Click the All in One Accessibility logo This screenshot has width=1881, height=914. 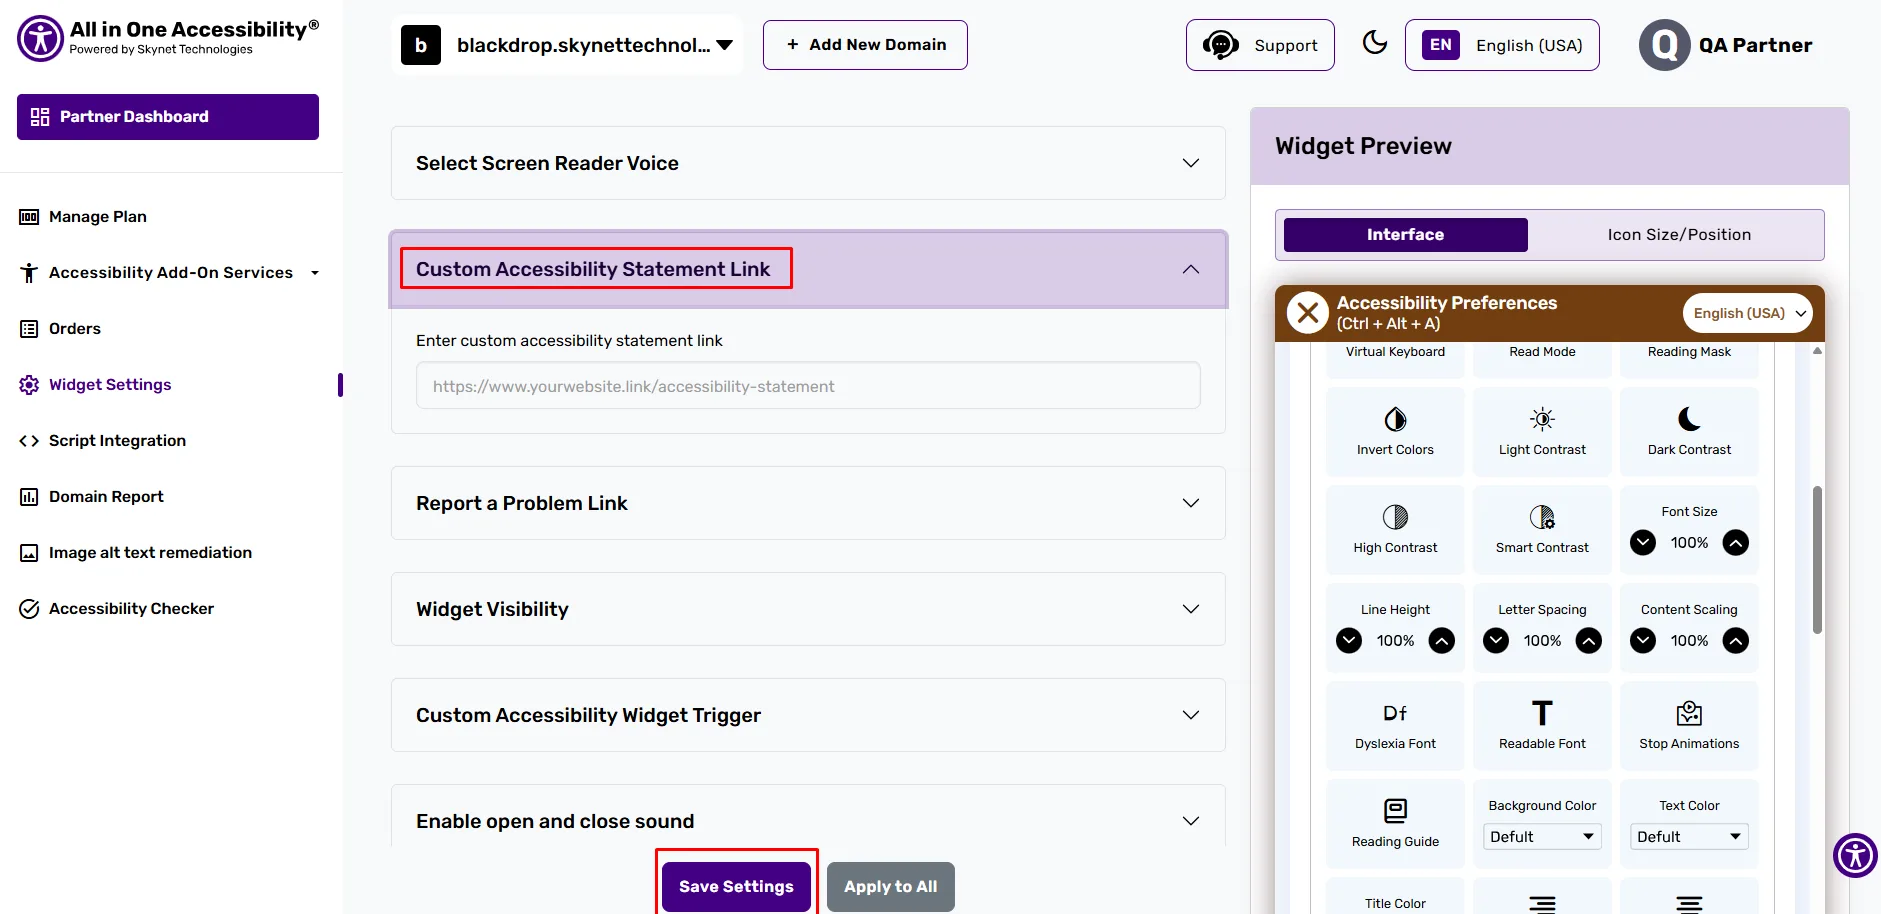168,38
